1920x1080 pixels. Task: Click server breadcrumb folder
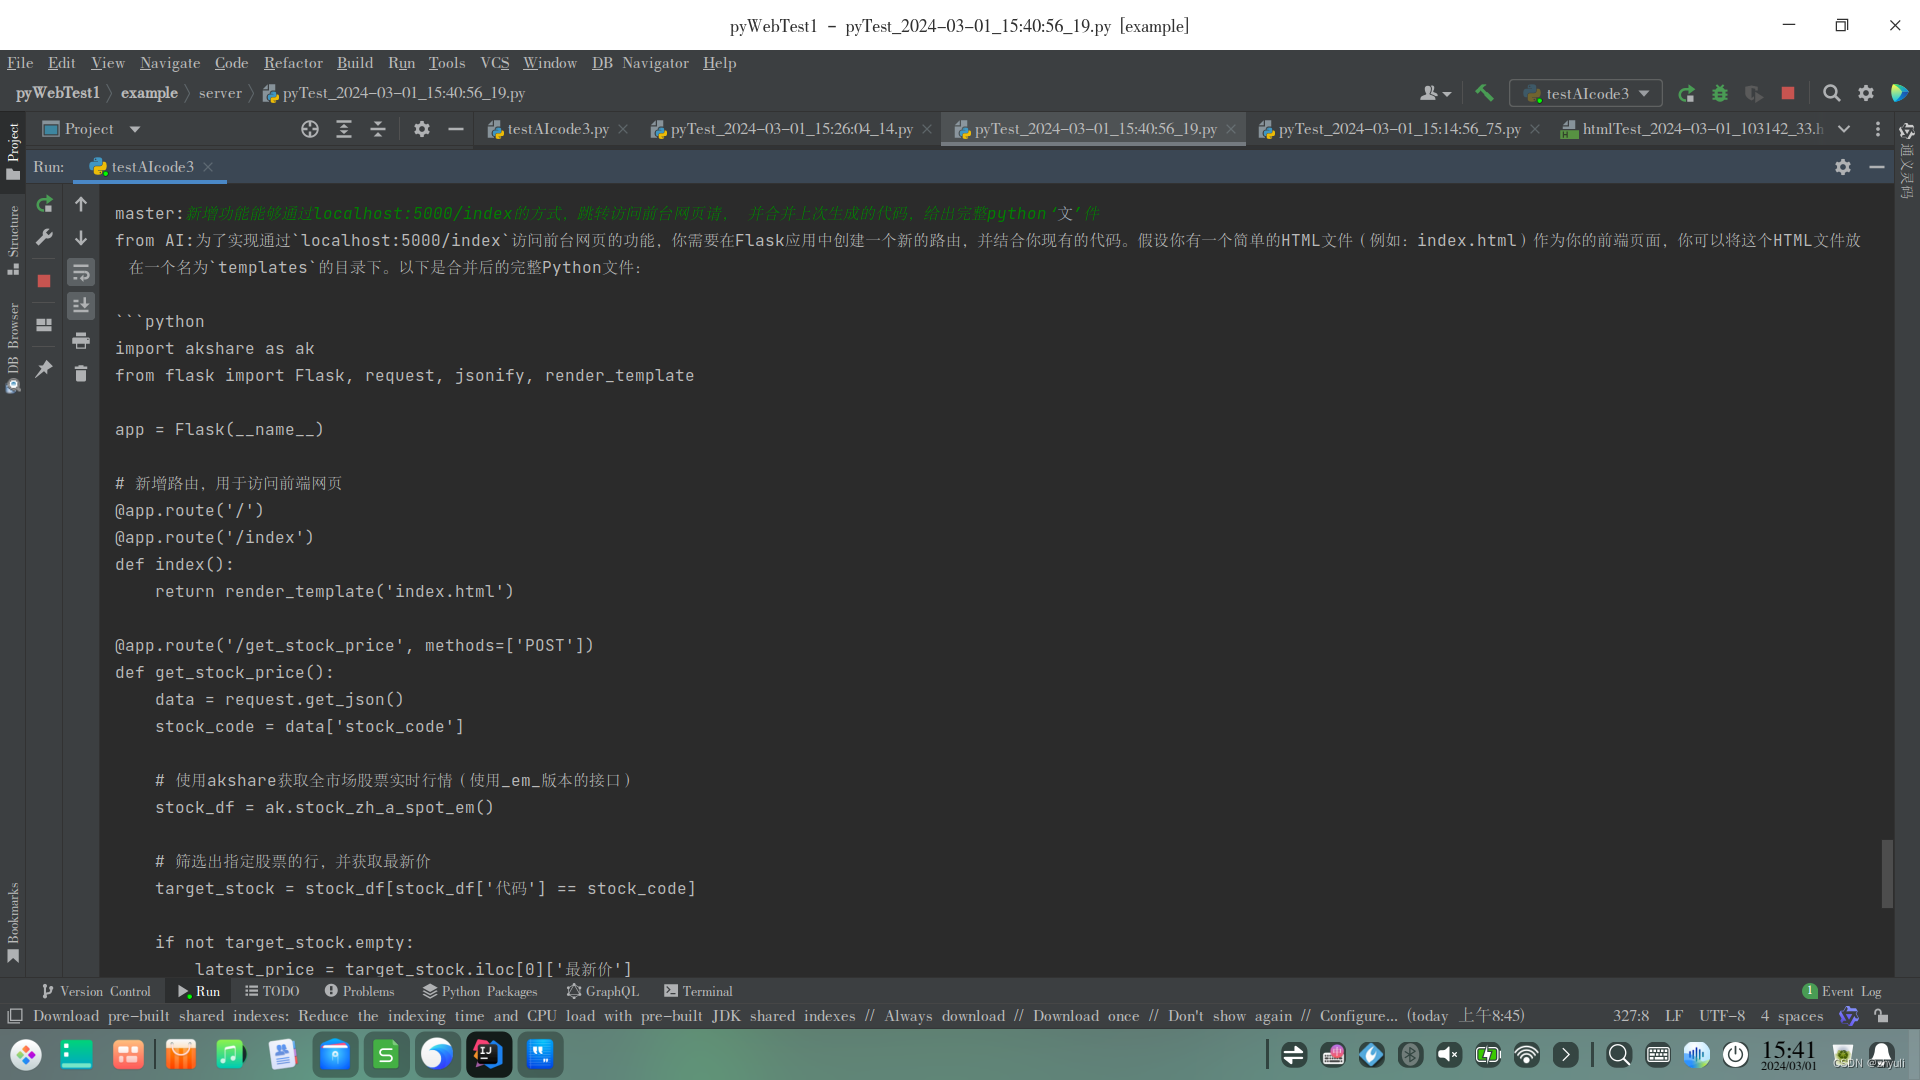coord(220,93)
